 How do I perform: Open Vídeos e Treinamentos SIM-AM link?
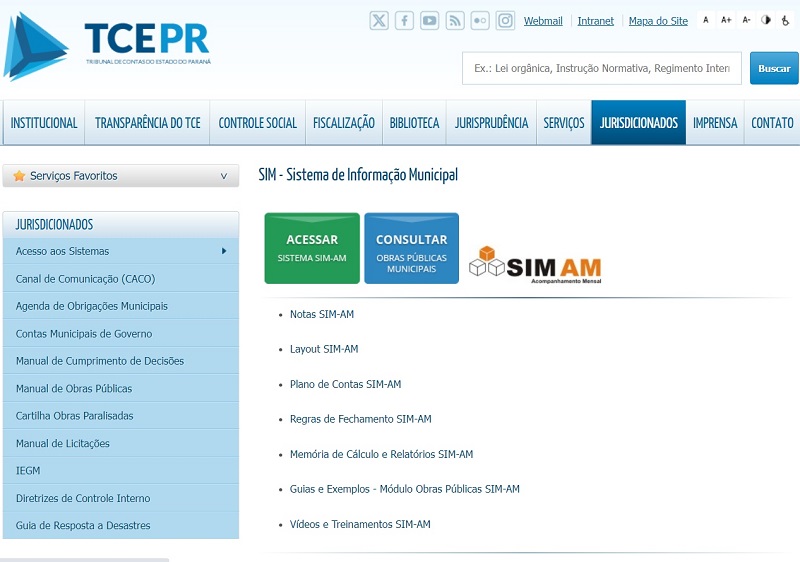[x=360, y=524]
